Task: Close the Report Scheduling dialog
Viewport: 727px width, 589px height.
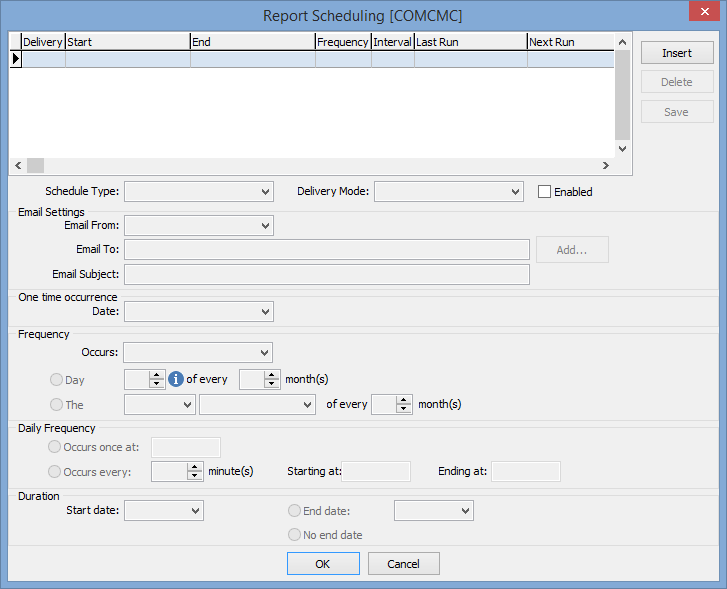Action: click(x=704, y=11)
